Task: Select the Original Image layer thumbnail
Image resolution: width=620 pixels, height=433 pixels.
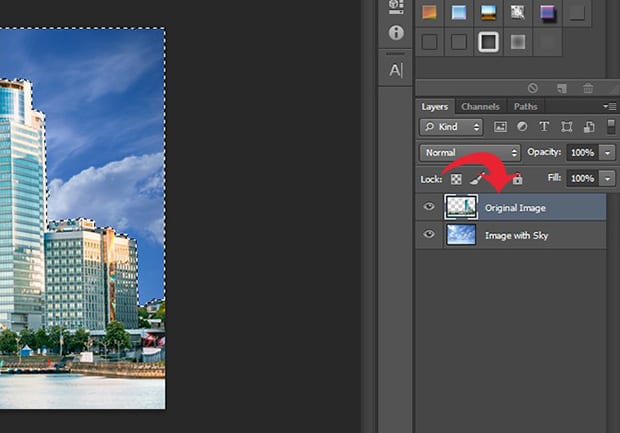Action: [x=461, y=207]
